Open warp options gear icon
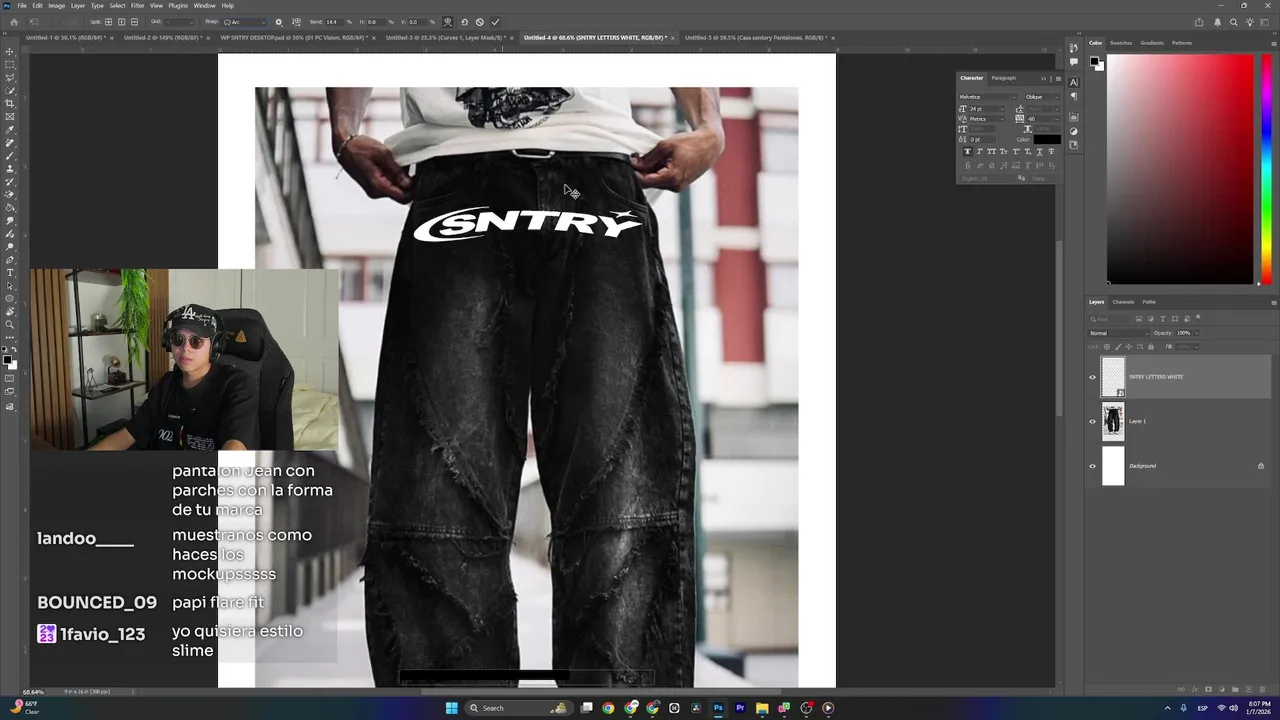 pos(279,22)
